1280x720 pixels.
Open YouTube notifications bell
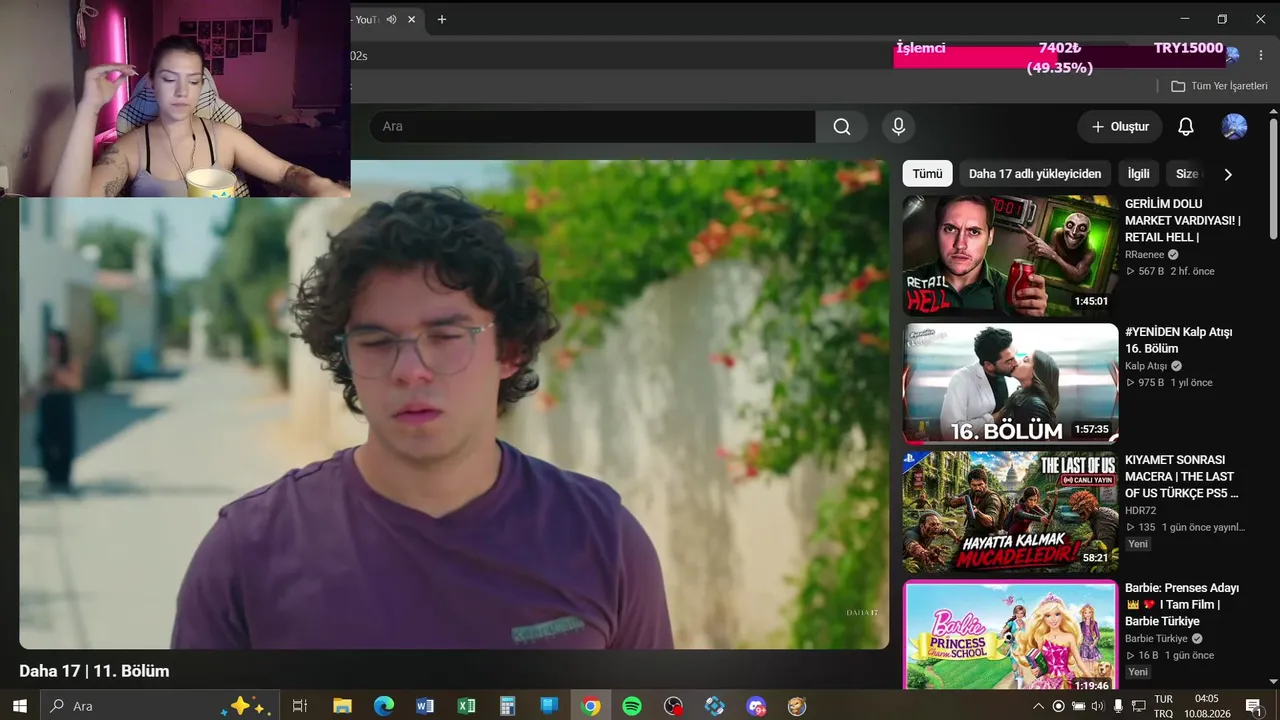[1186, 127]
